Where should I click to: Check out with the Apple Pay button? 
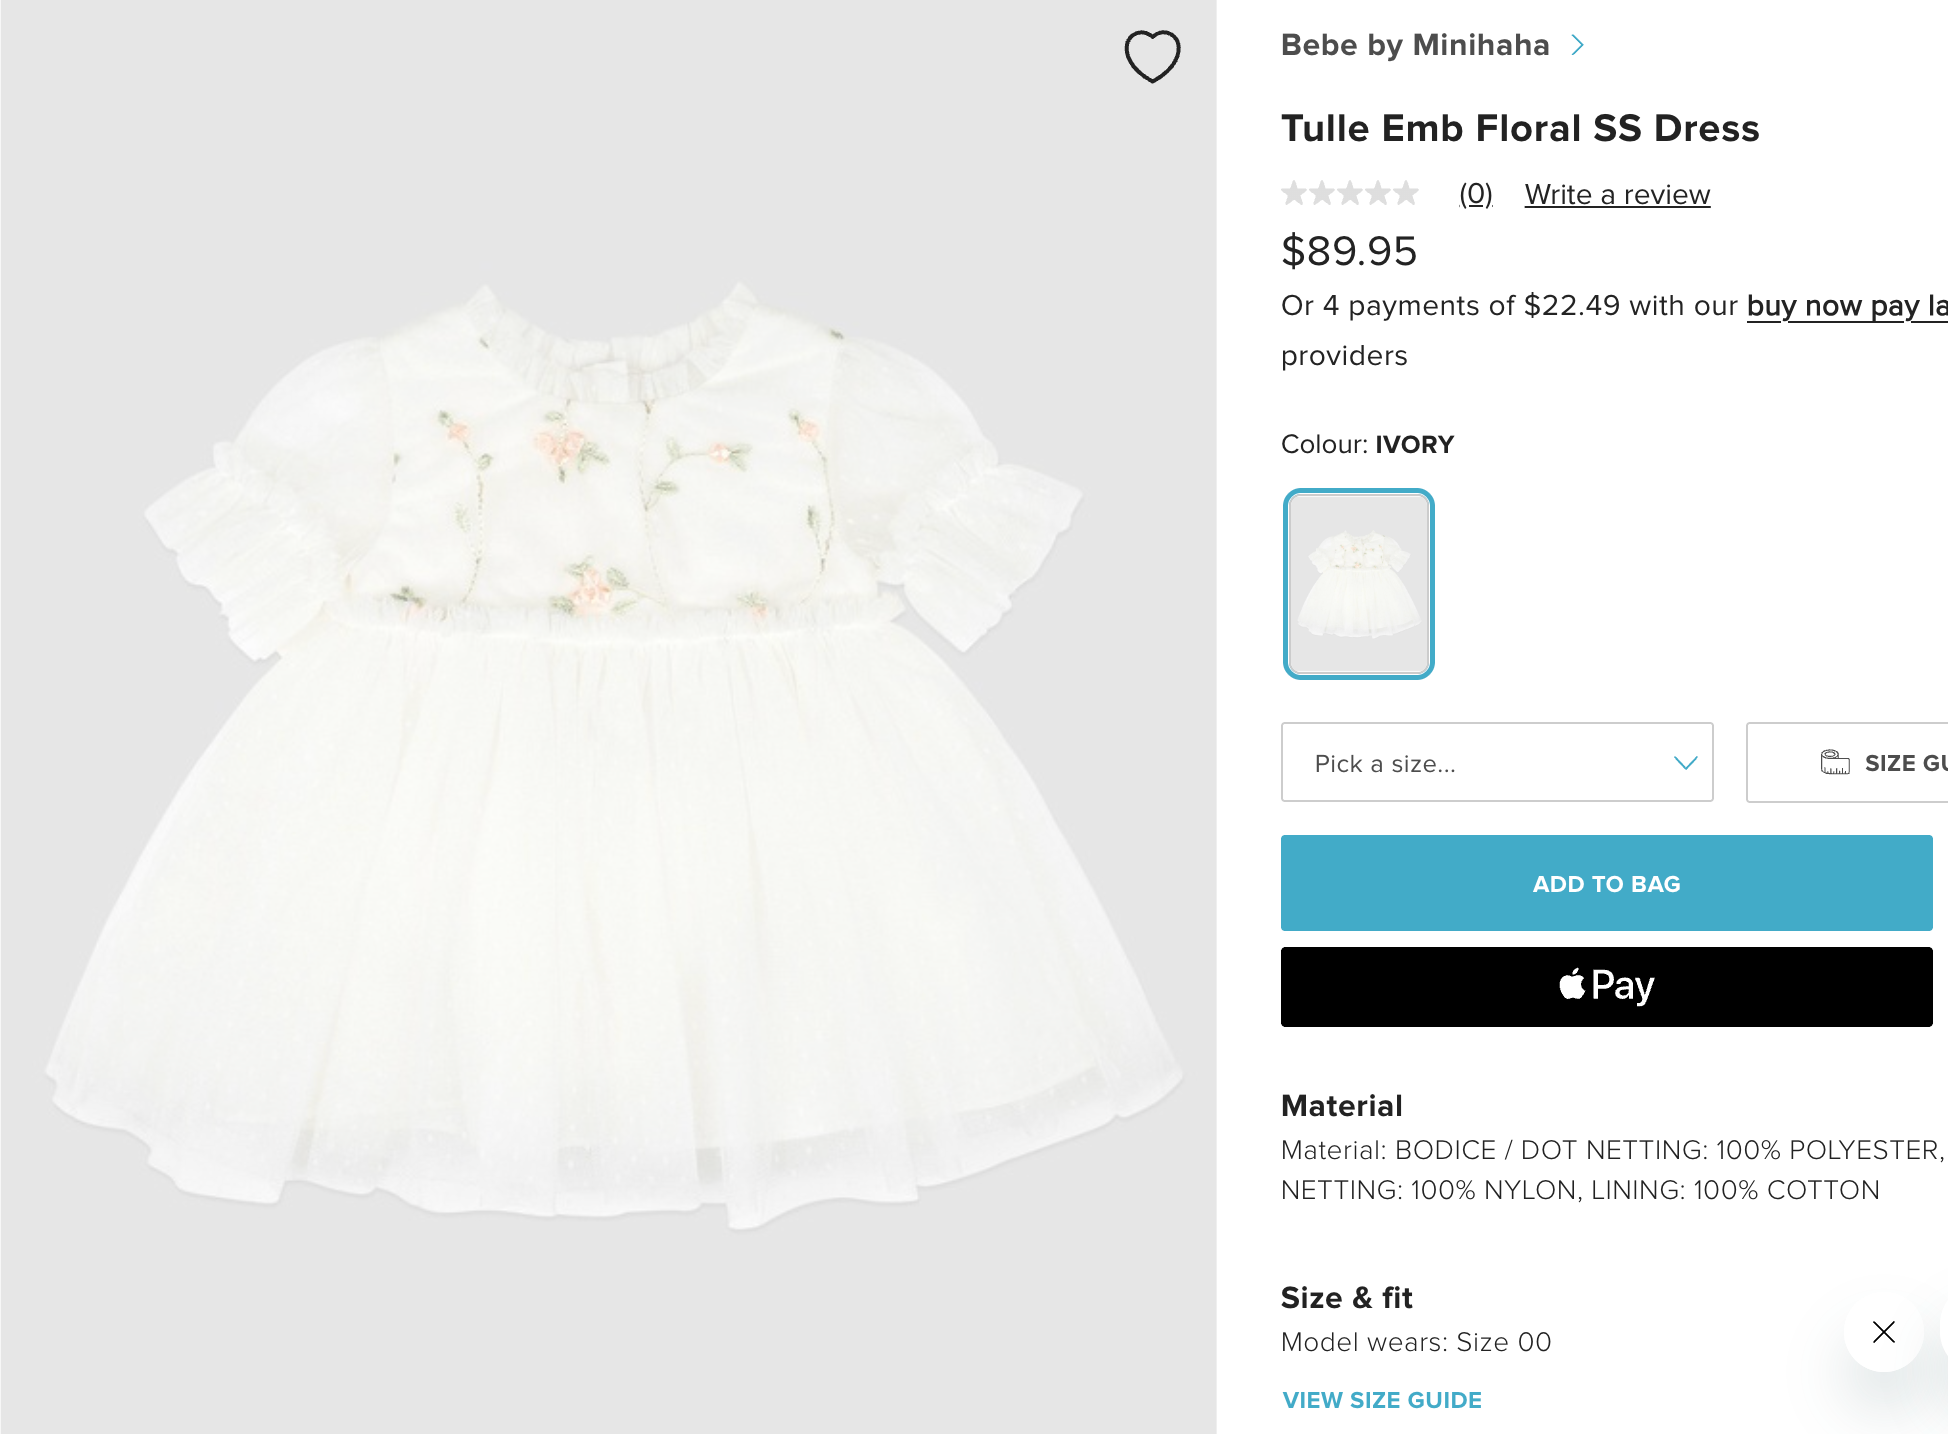coord(1606,987)
